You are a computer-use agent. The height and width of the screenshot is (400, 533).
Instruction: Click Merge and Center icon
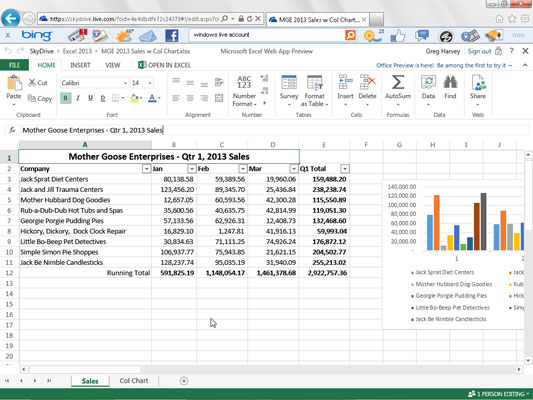[x=219, y=98]
